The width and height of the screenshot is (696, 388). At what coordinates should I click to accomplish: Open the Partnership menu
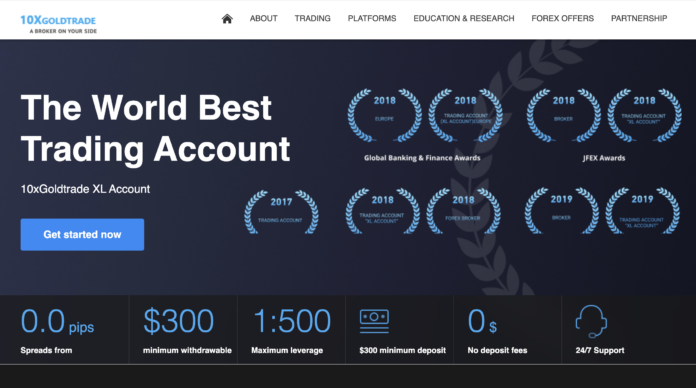(639, 19)
